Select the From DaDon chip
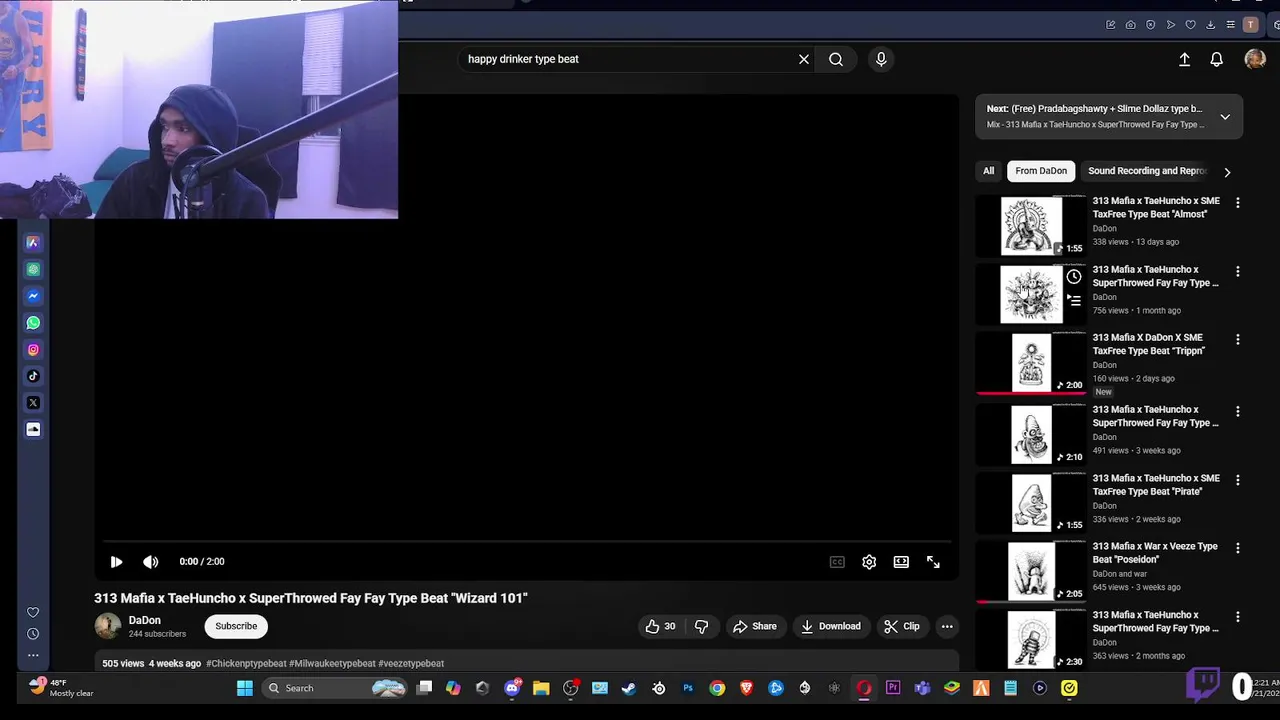1280x720 pixels. pyautogui.click(x=1041, y=171)
